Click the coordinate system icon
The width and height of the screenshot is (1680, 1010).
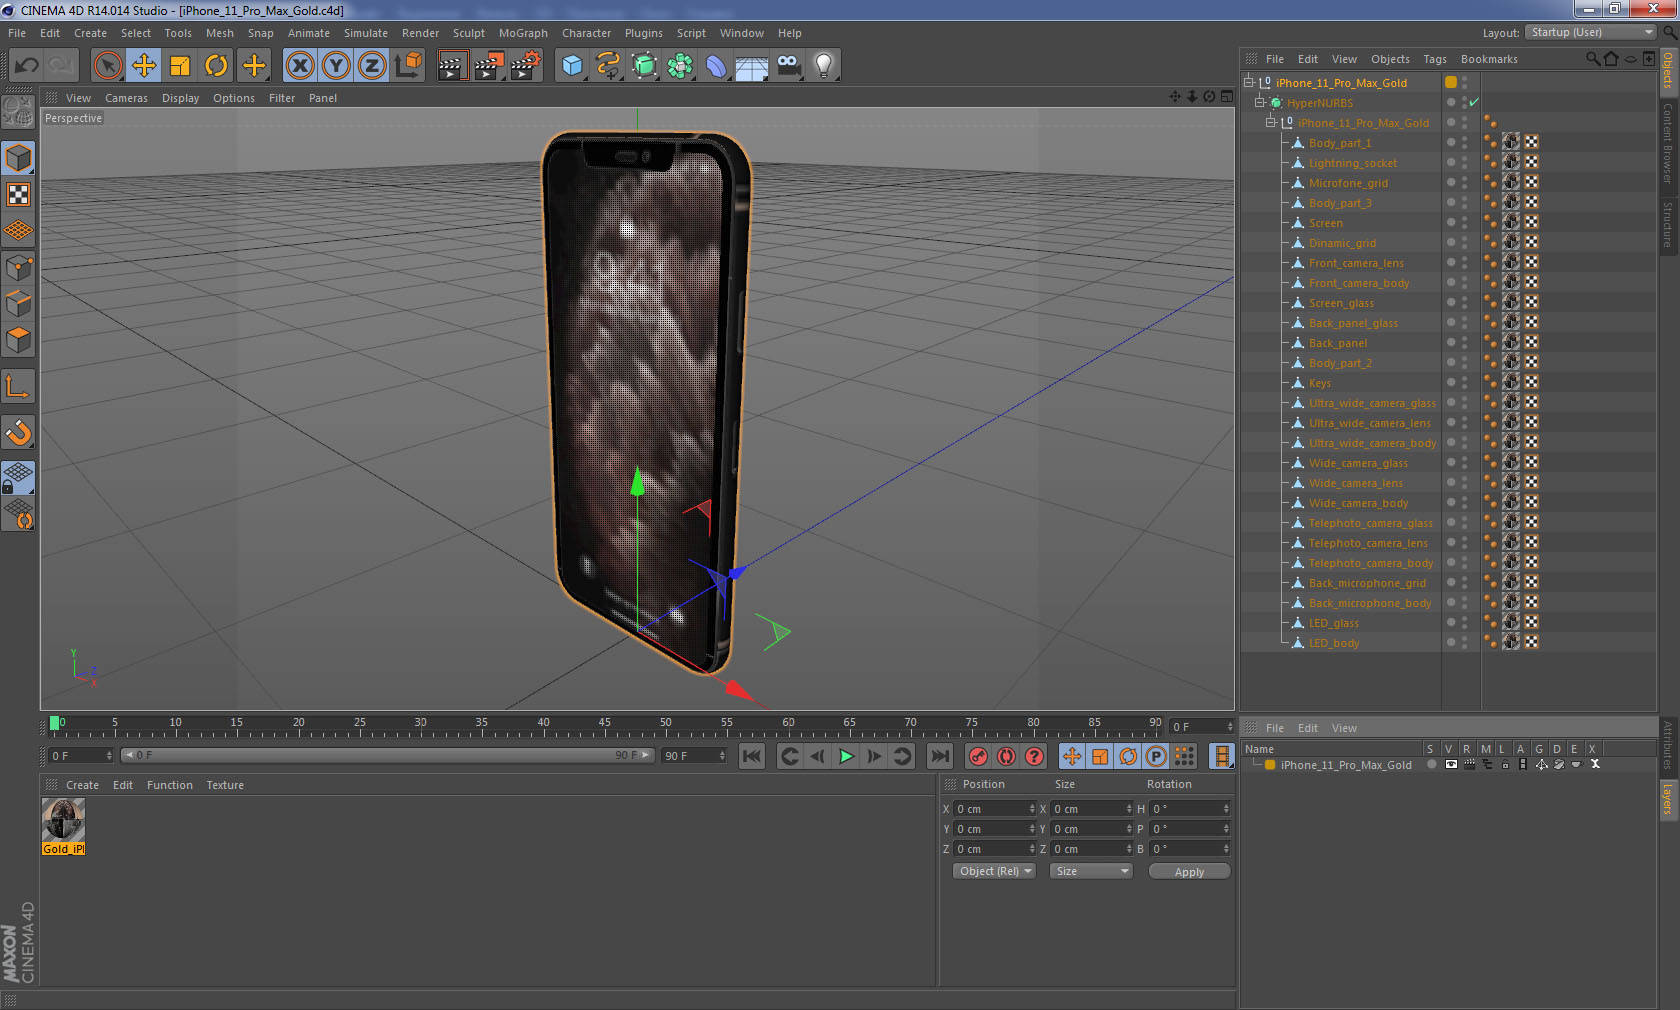(x=408, y=66)
